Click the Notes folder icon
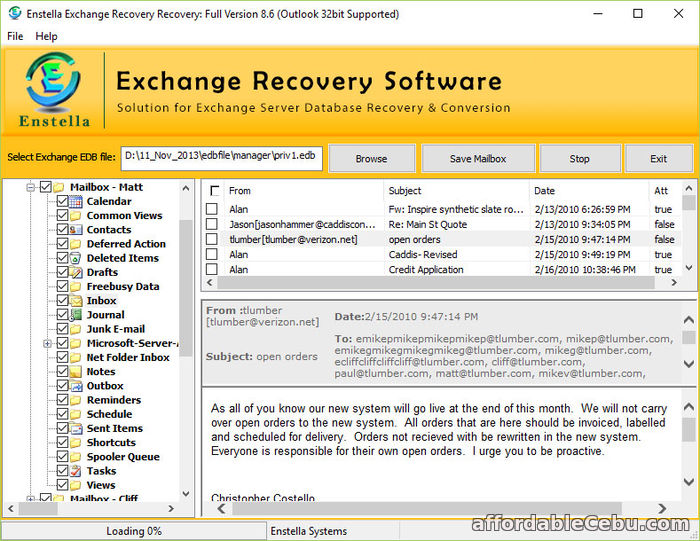The height and width of the screenshot is (541, 700). 76,371
